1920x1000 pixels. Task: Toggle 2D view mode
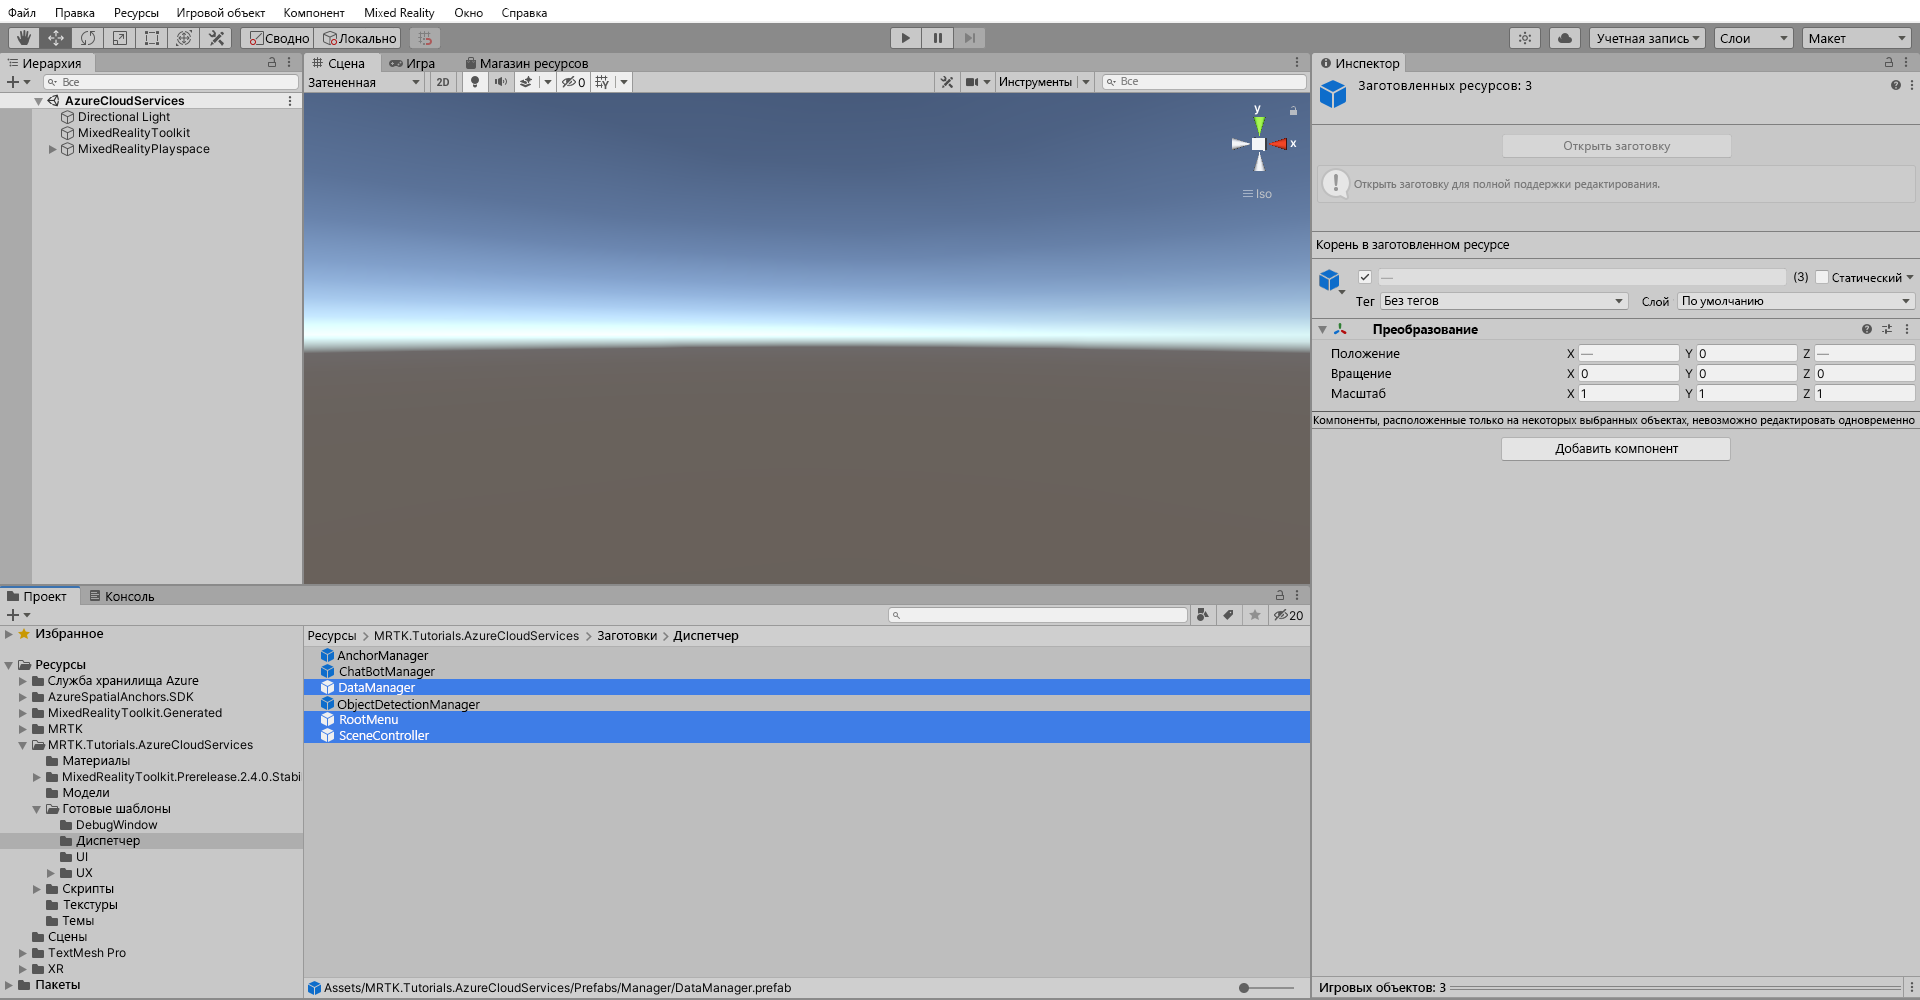(x=443, y=82)
